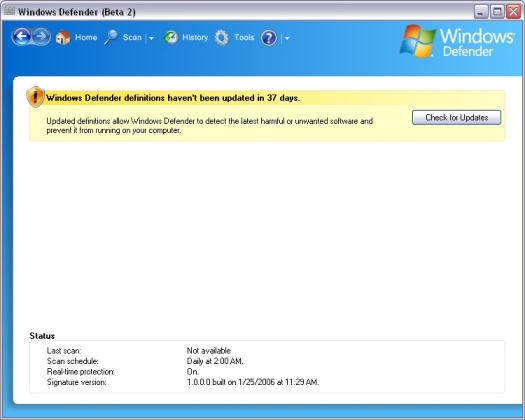Expand the Scan options dropdown arrow
The height and width of the screenshot is (420, 525).
[x=151, y=38]
